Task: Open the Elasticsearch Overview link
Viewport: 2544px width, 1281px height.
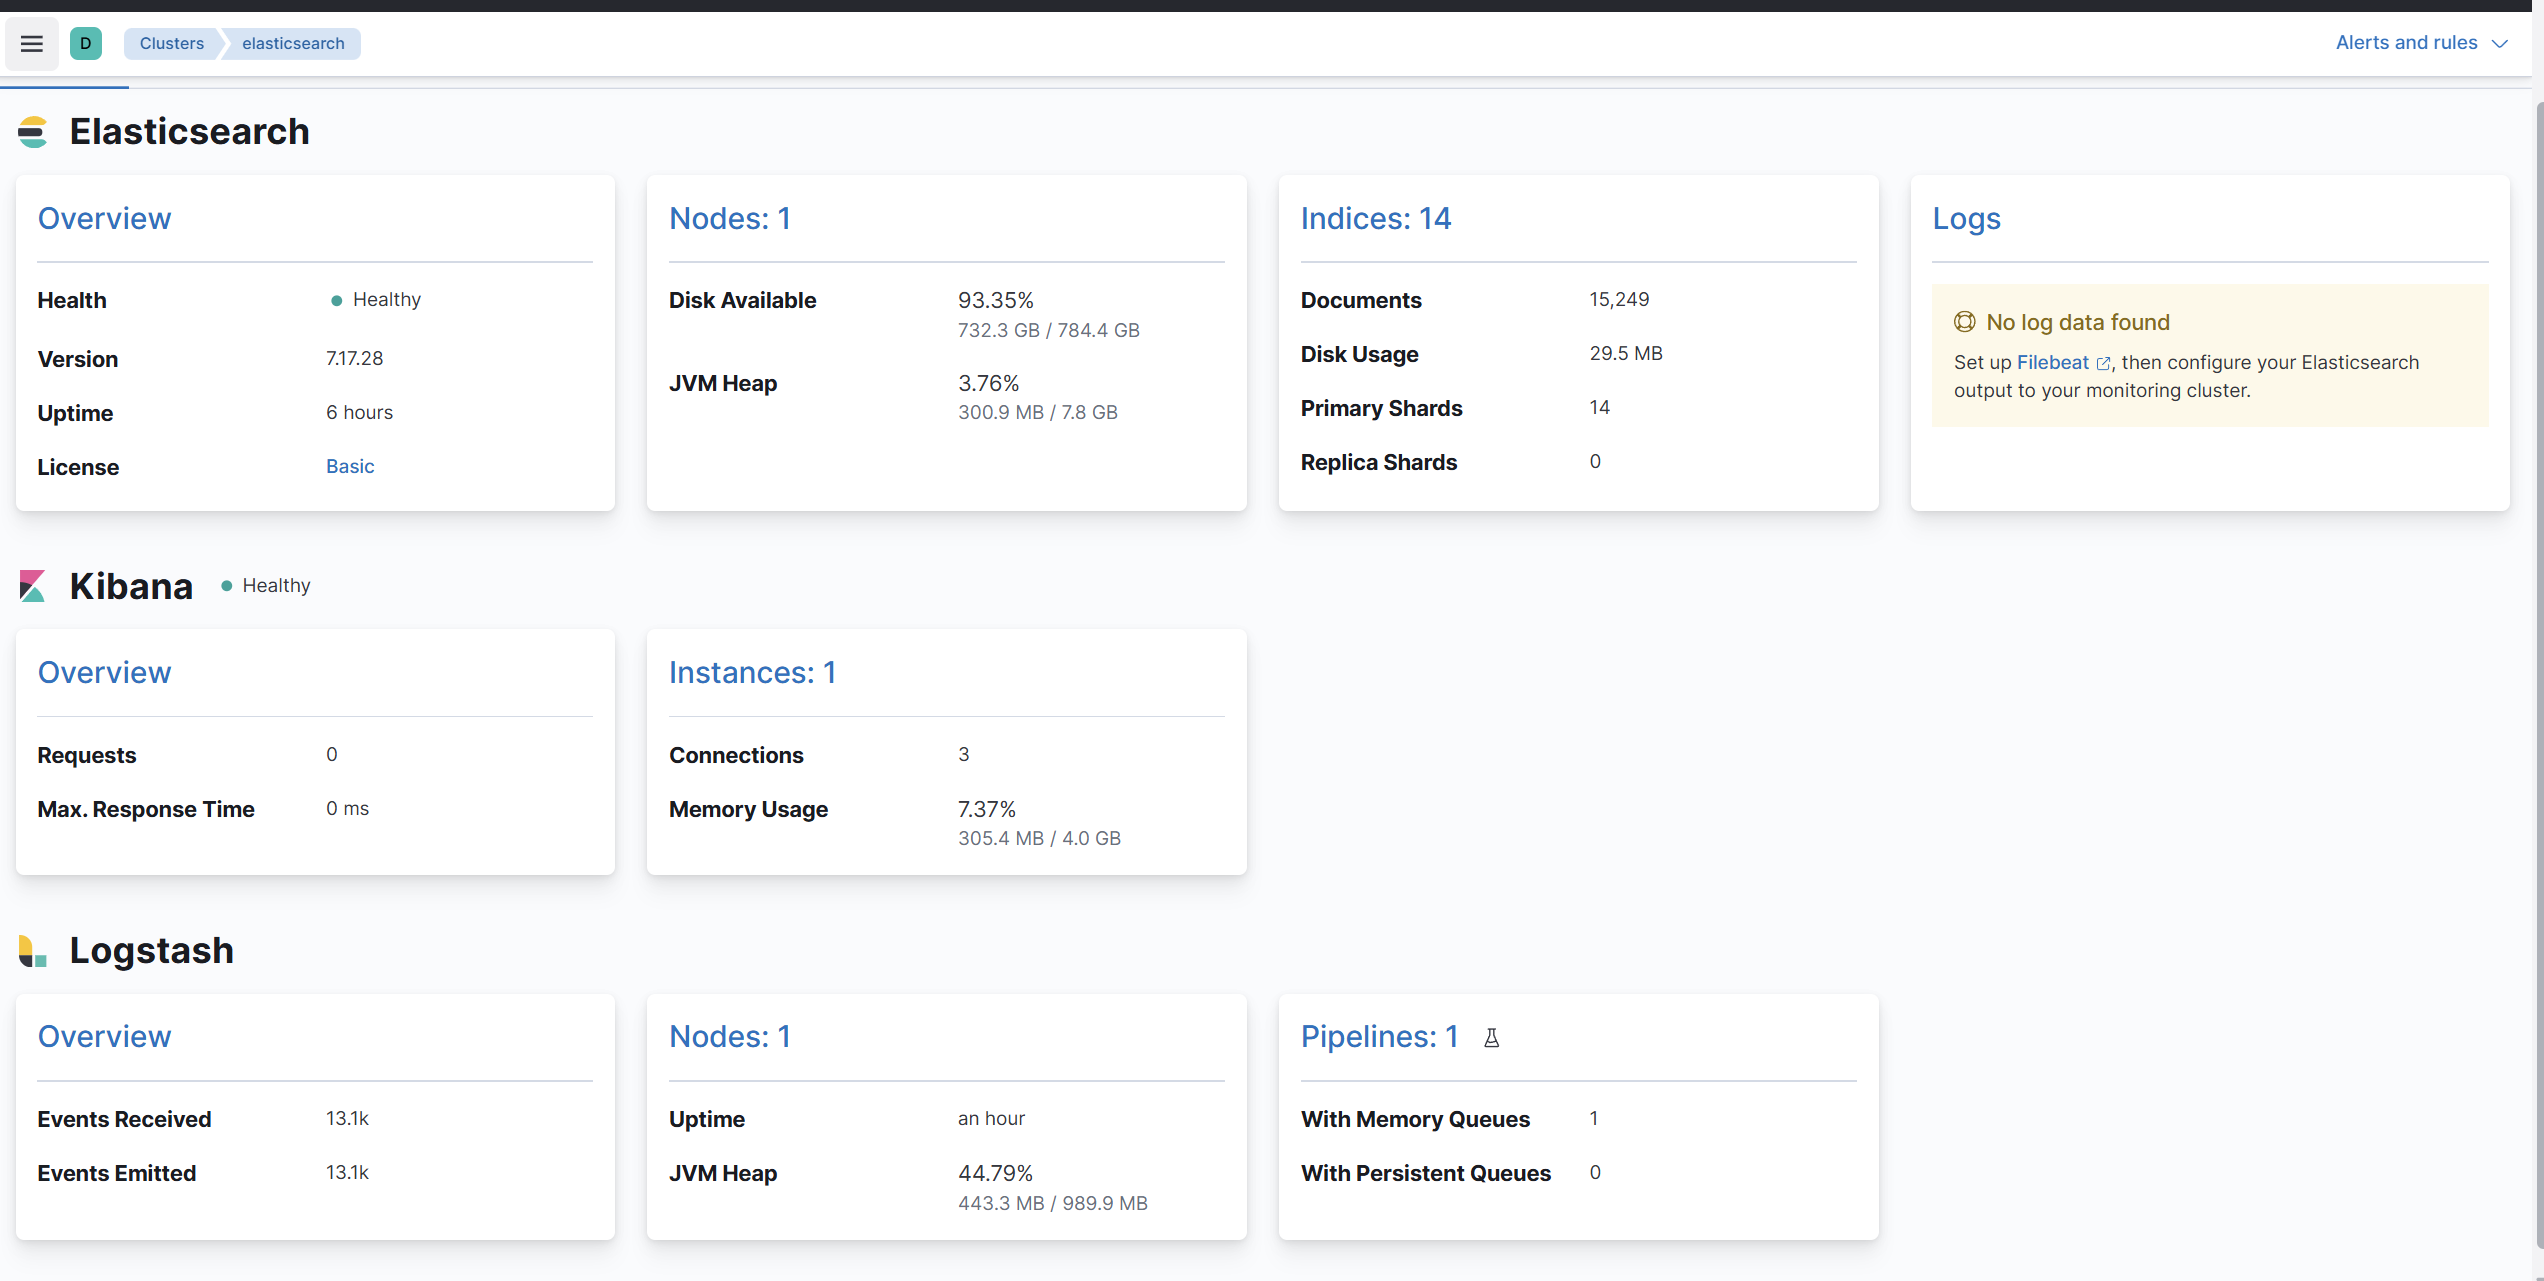Action: (104, 218)
